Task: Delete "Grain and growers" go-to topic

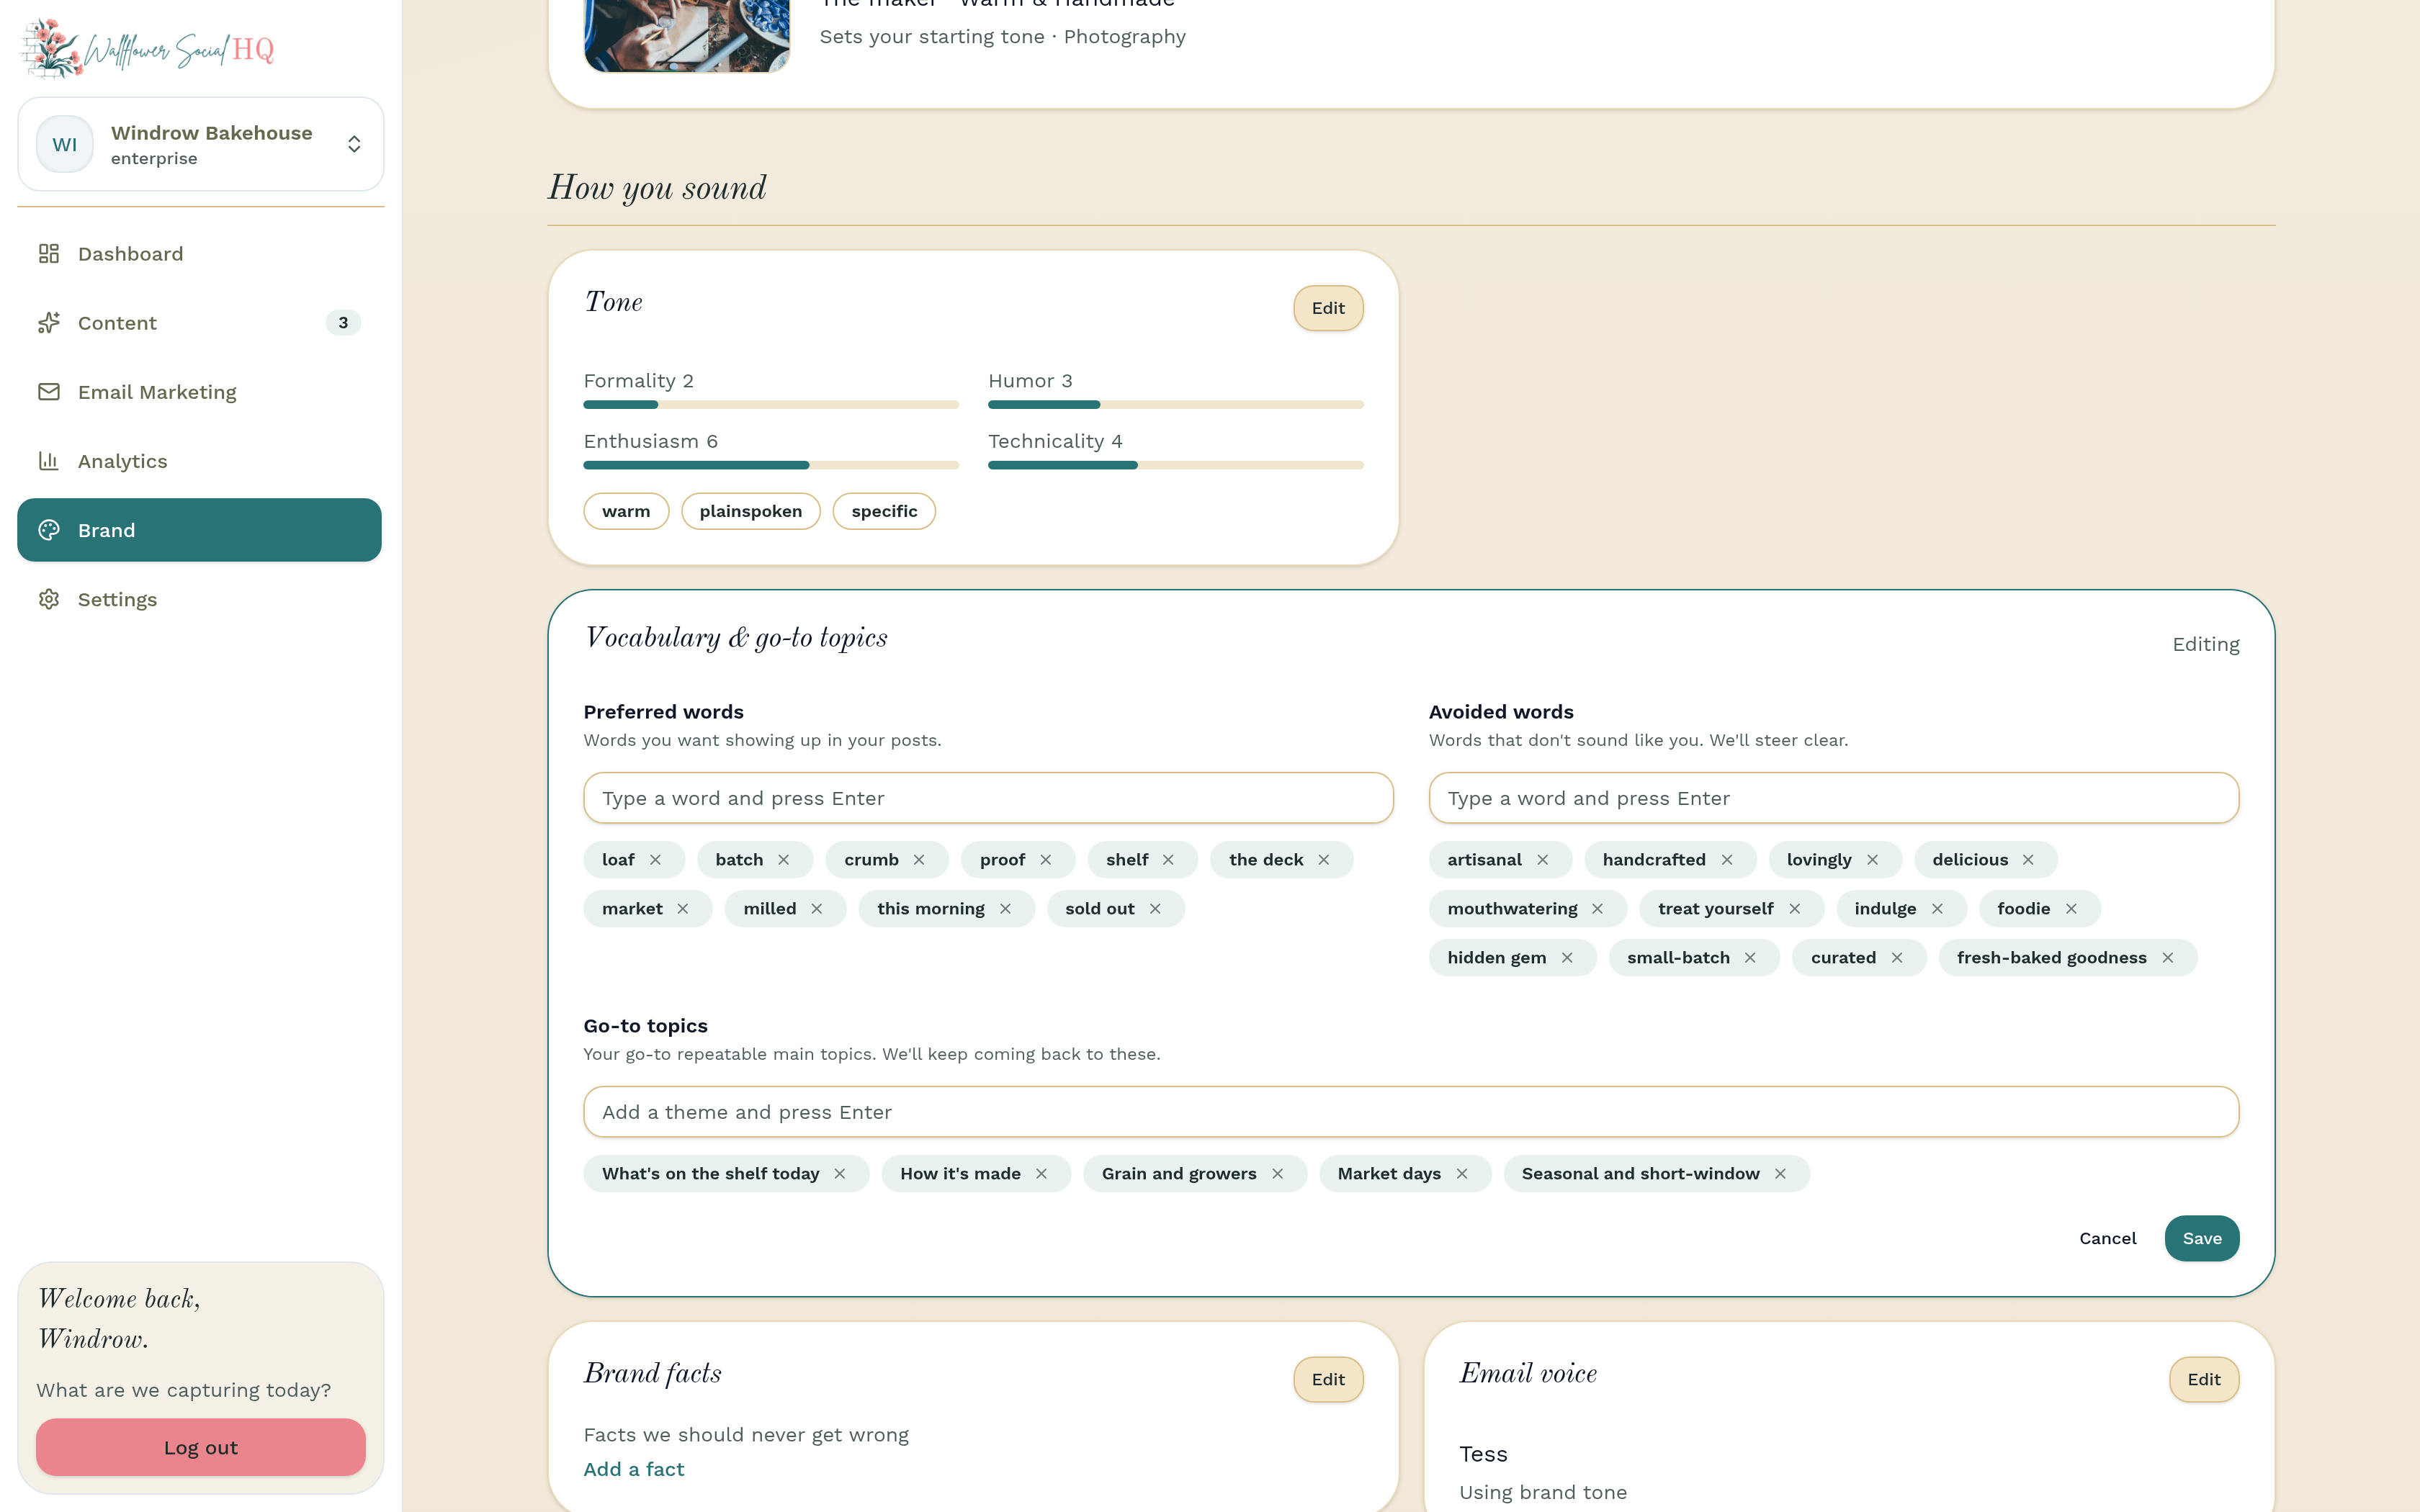Action: click(1278, 1174)
